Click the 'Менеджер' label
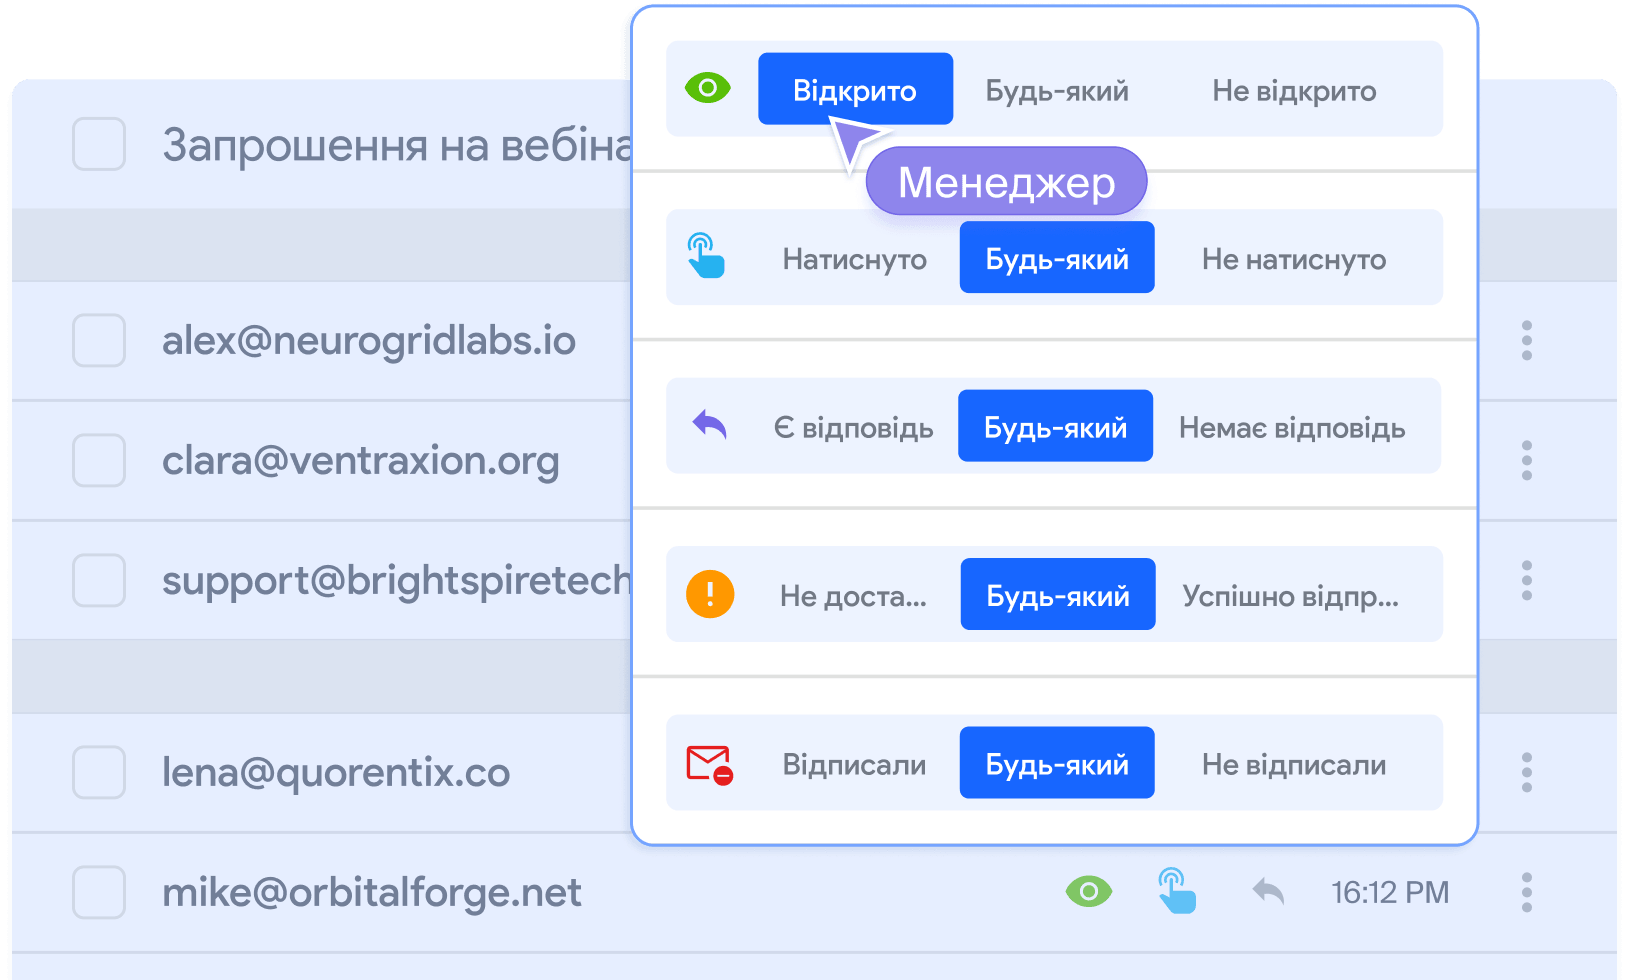This screenshot has width=1629, height=980. pos(1006,181)
